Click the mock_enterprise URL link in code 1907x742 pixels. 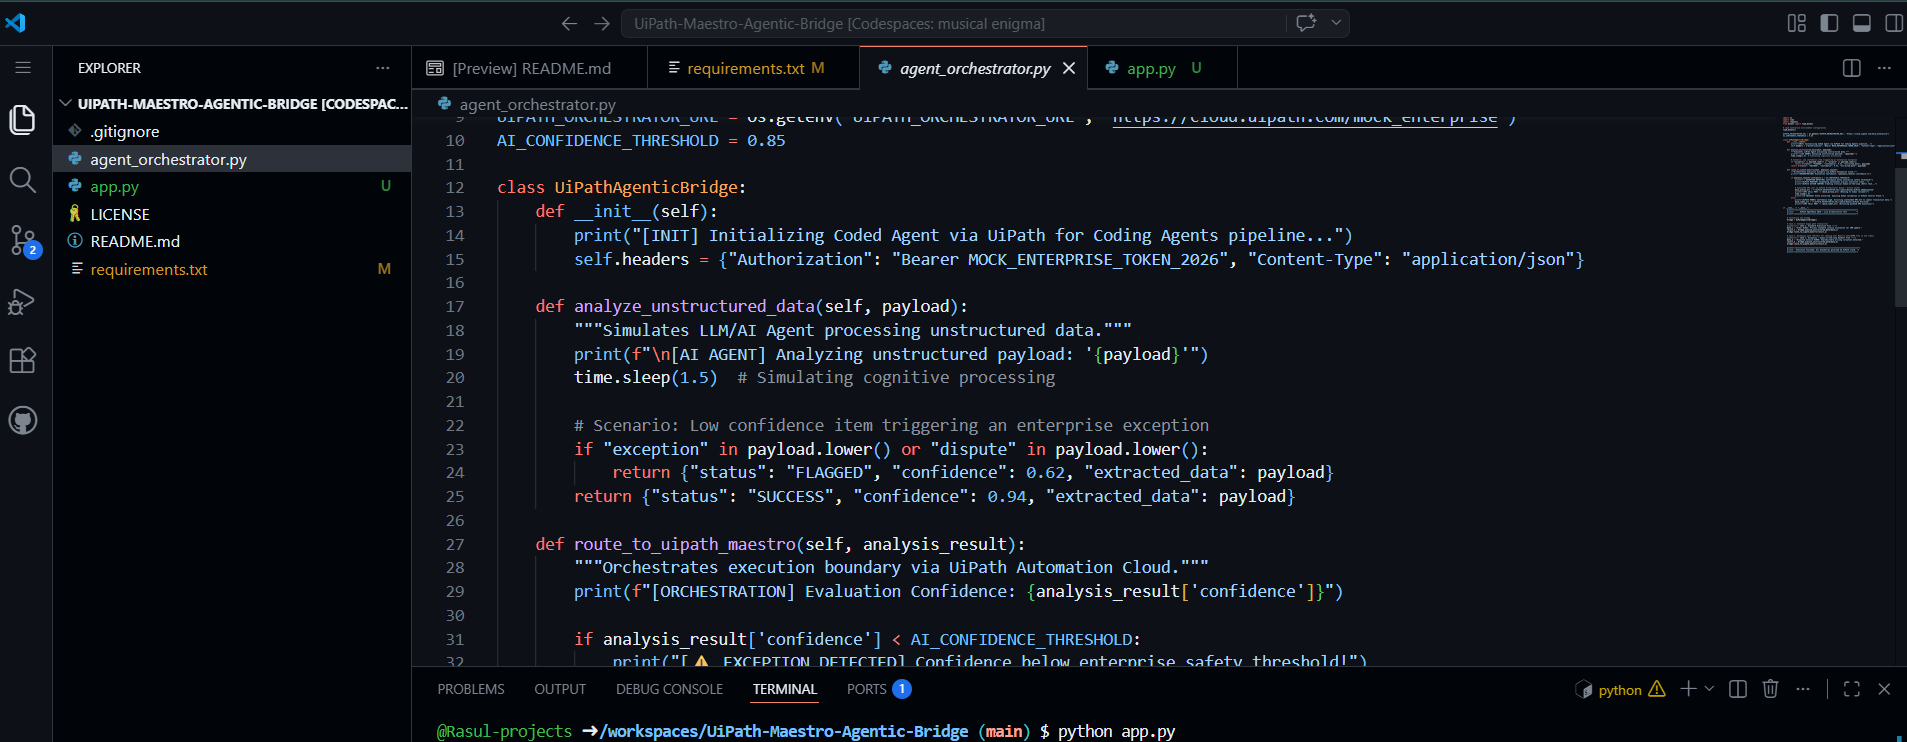1305,119
